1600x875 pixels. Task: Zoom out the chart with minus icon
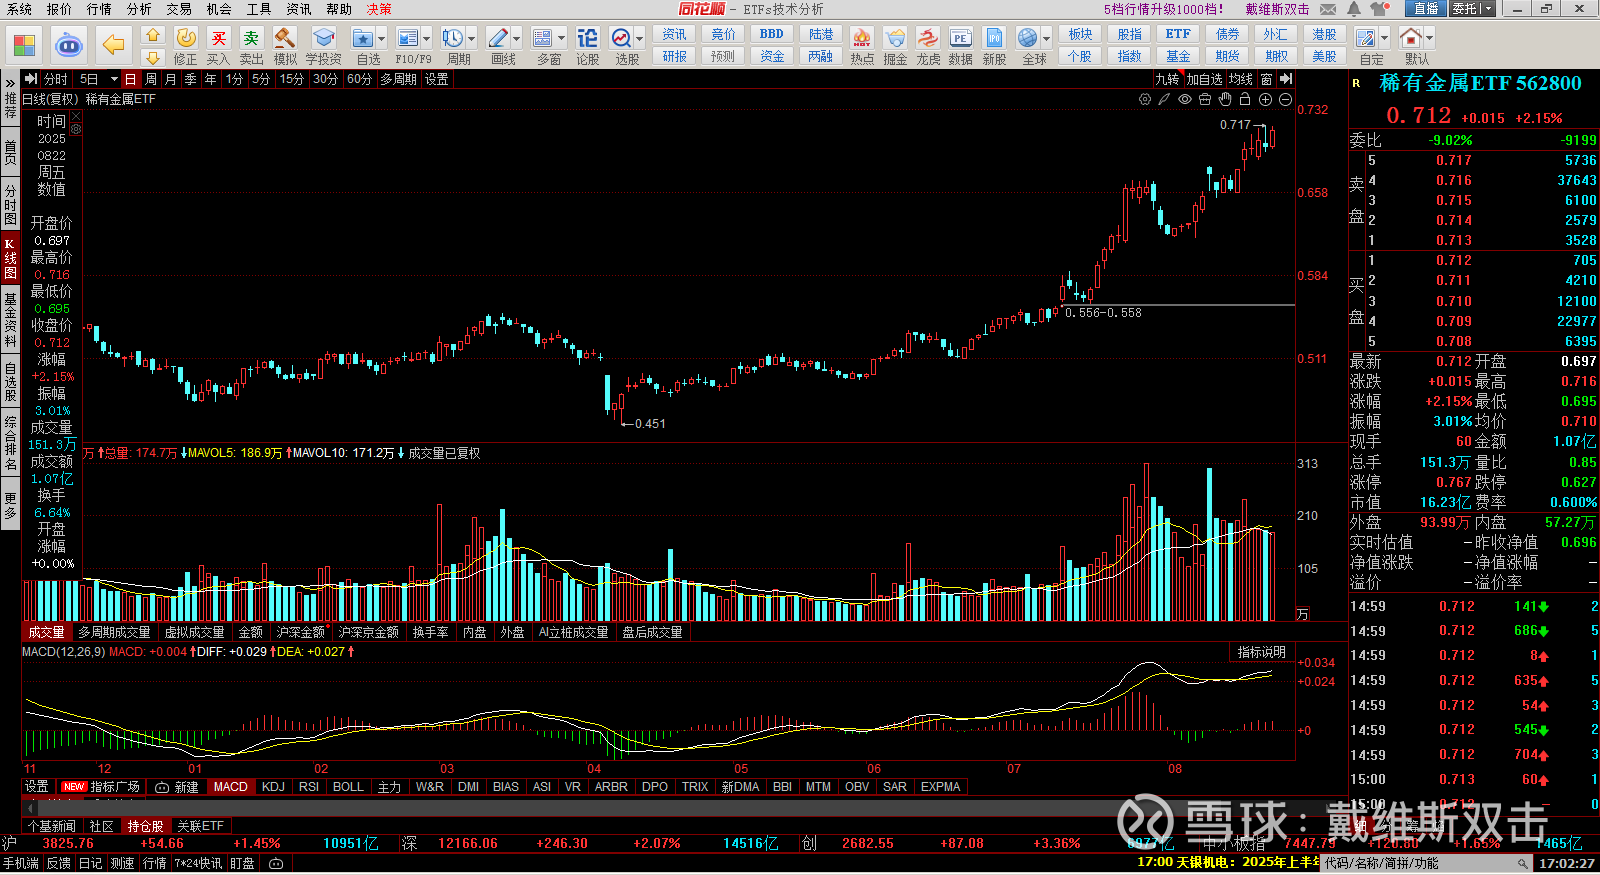1285,99
